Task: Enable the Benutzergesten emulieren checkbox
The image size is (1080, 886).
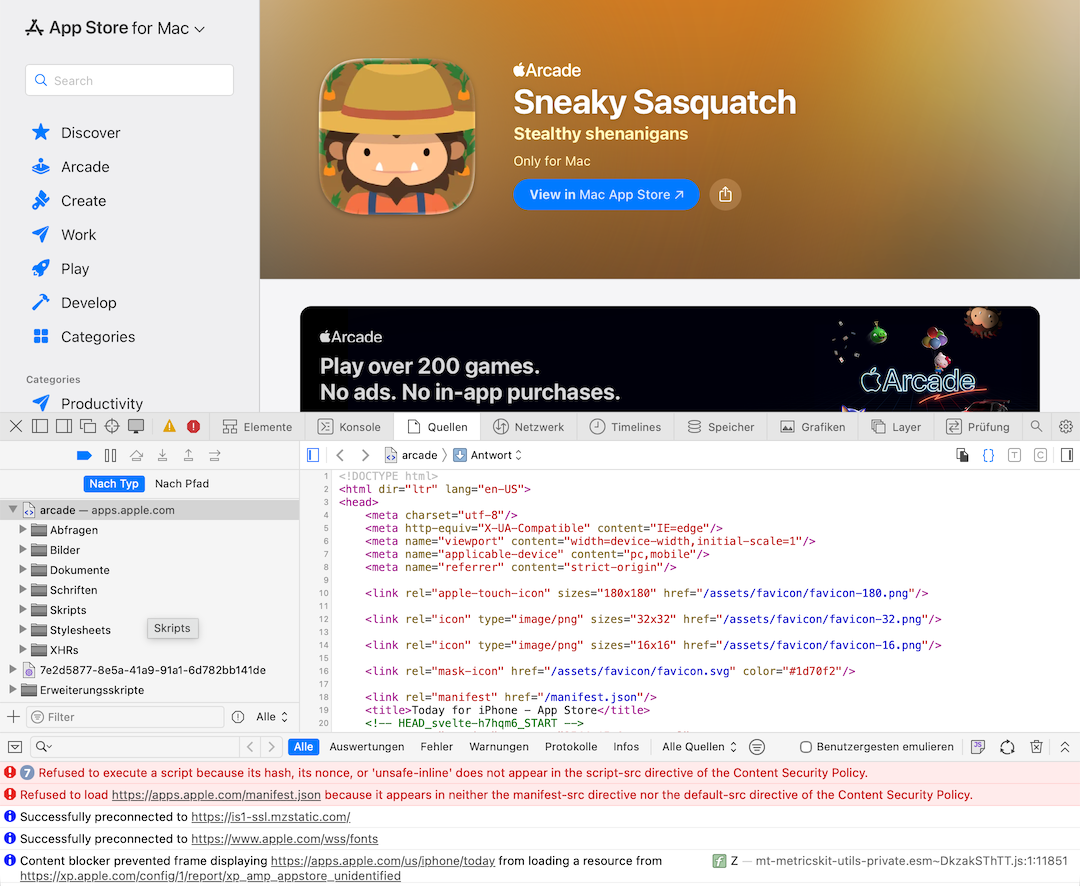Action: (806, 747)
